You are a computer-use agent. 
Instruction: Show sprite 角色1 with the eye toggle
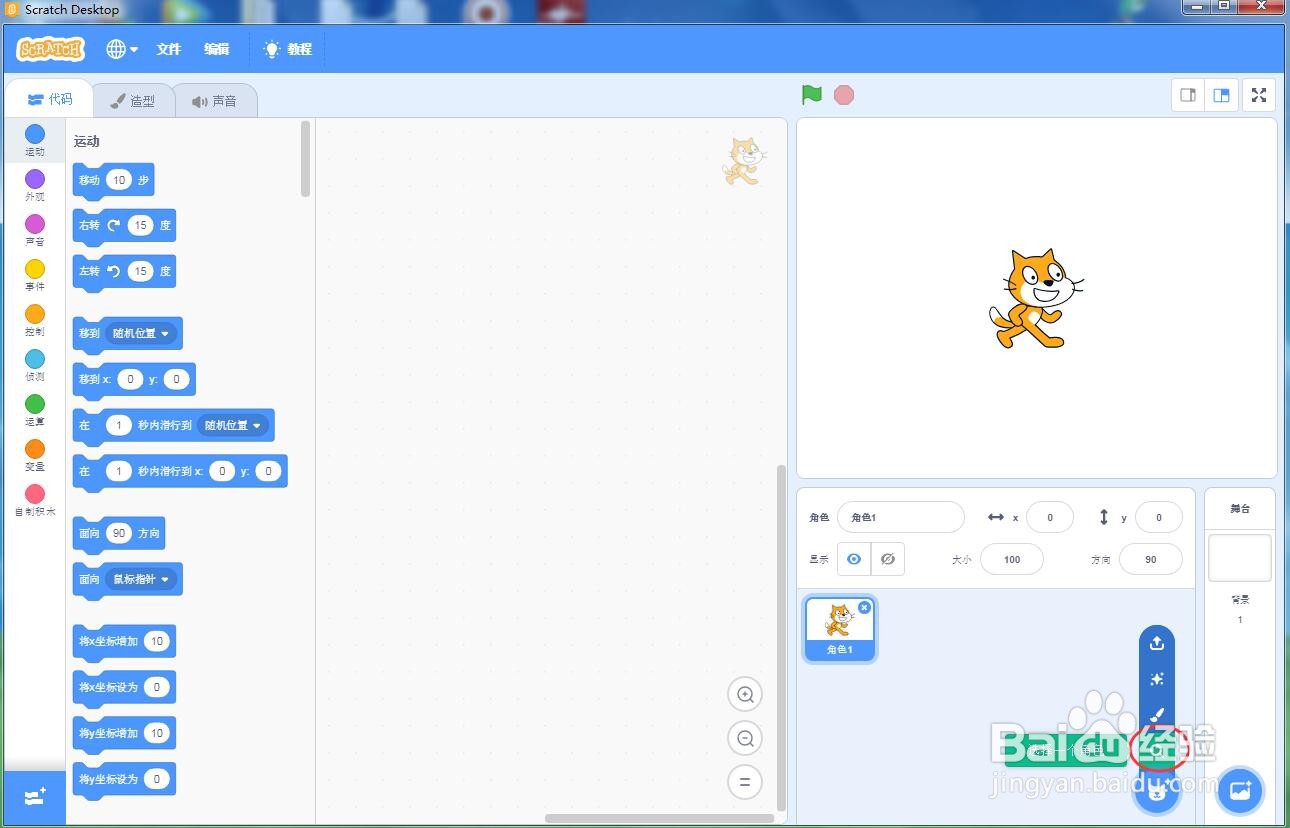[853, 559]
